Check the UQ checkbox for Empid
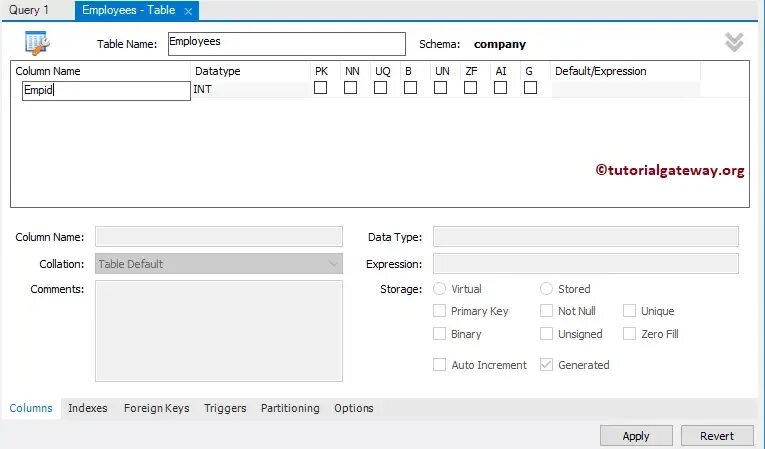The image size is (765, 449). point(381,88)
